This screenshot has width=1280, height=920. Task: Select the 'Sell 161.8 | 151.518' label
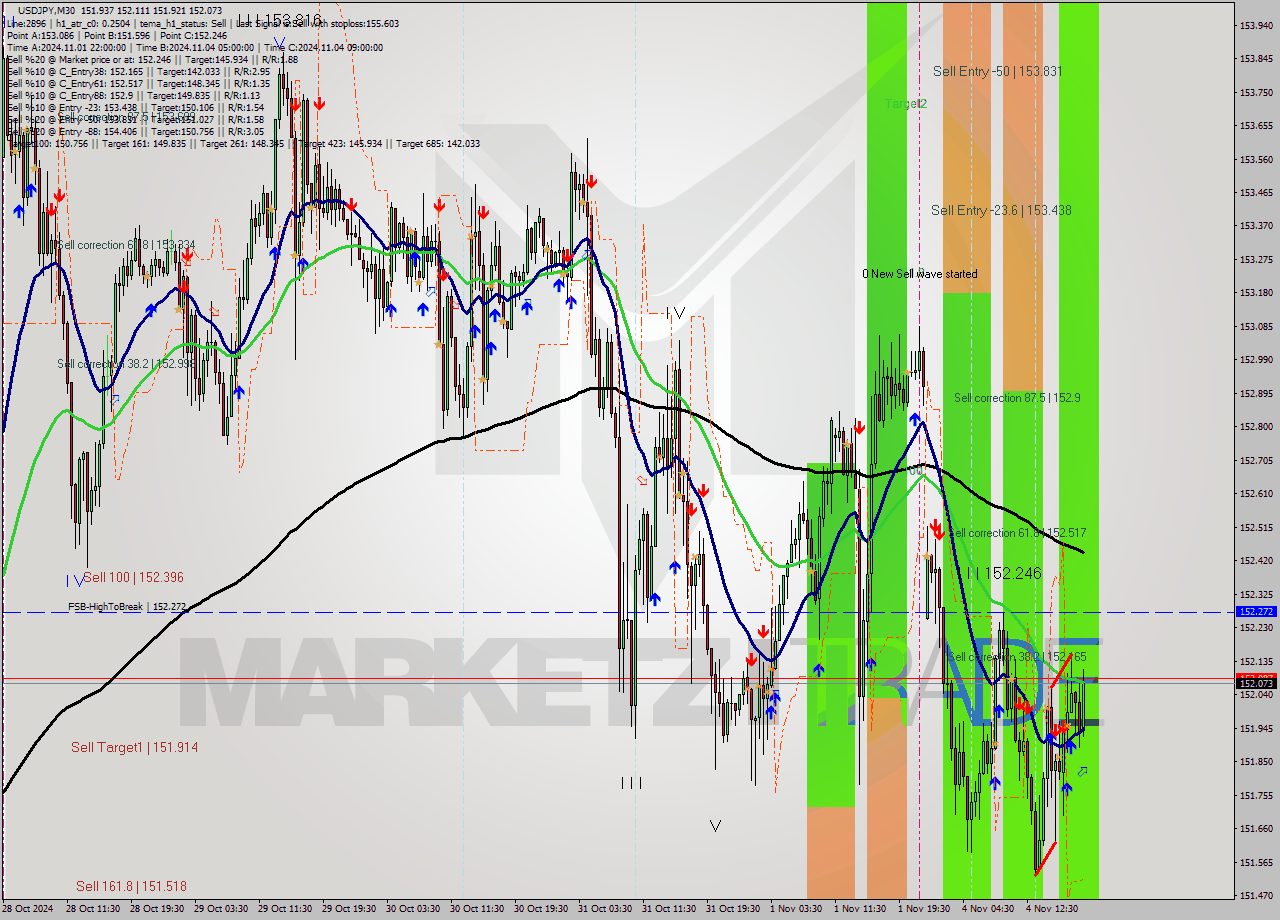click(131, 886)
